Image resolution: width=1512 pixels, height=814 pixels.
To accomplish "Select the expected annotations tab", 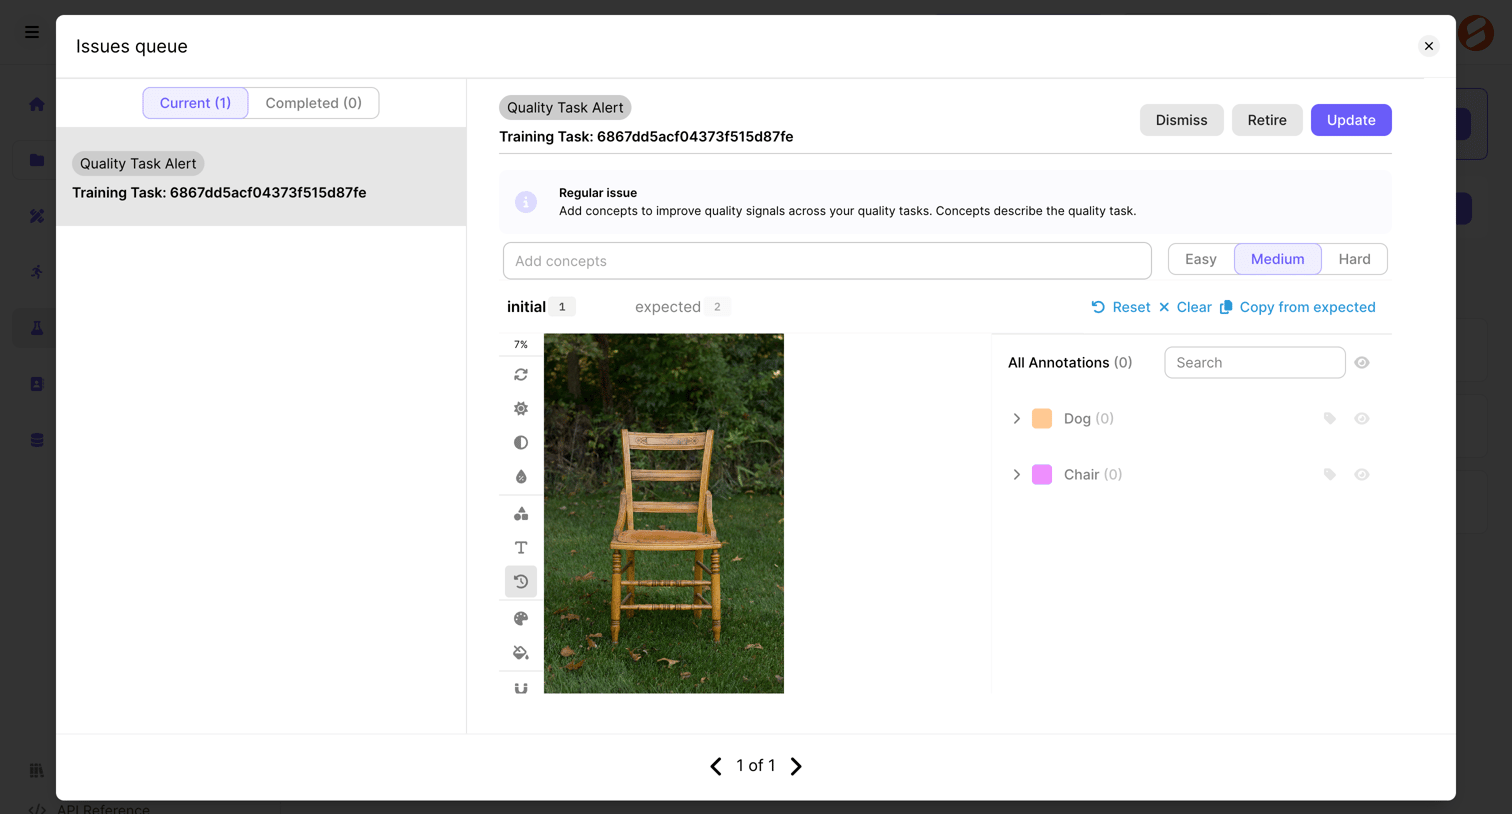I will [682, 307].
